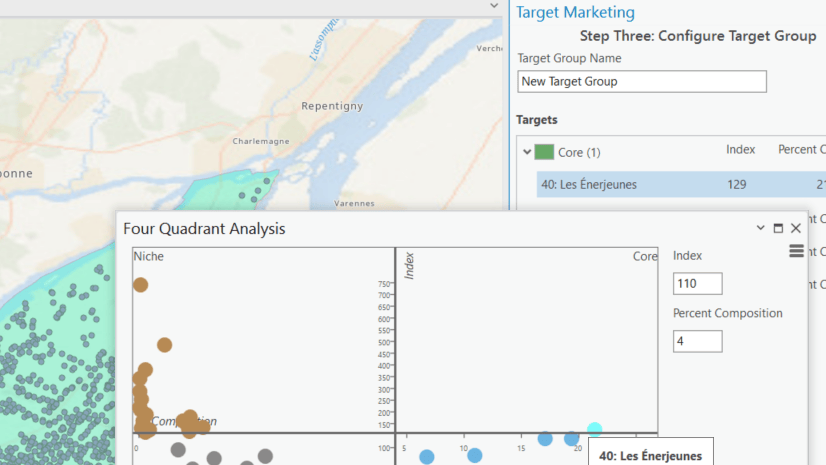Click the Repentigny label on the map

(x=332, y=105)
